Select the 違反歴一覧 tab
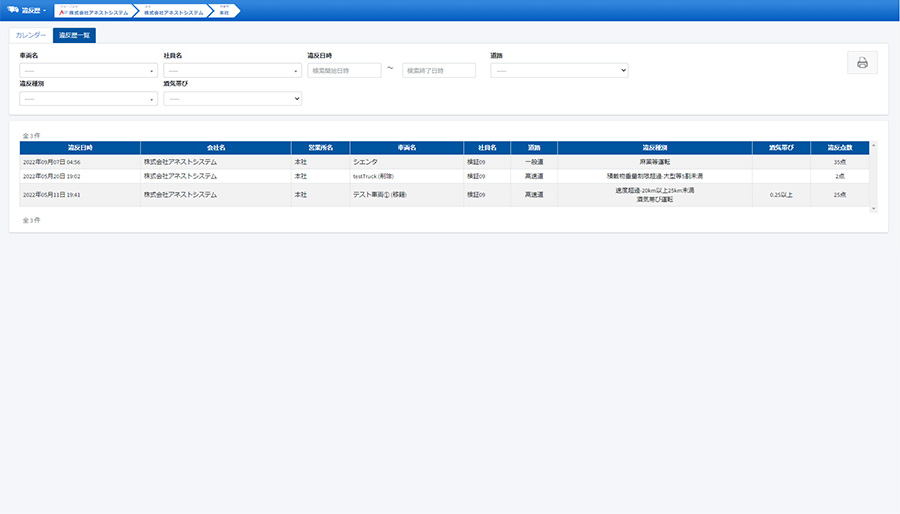 click(x=75, y=35)
